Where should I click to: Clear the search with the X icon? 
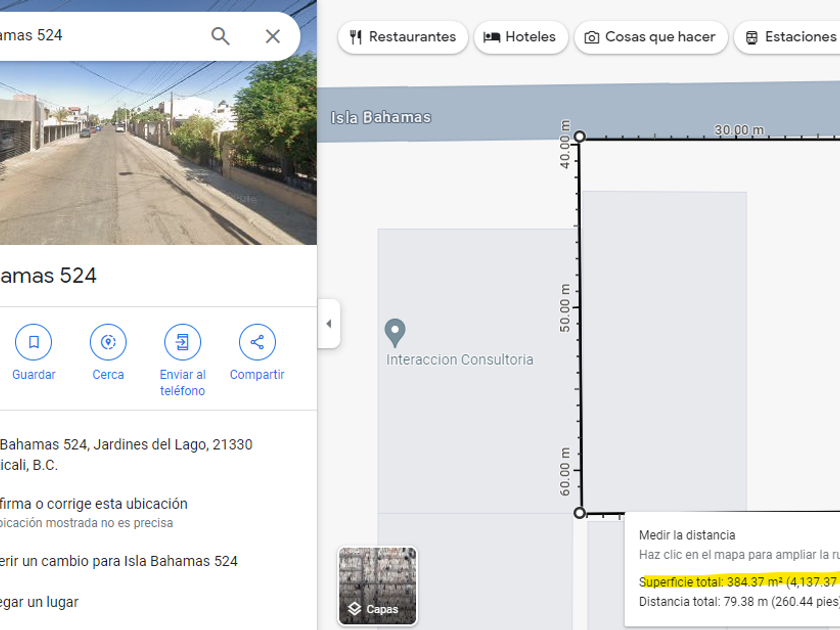tap(272, 36)
